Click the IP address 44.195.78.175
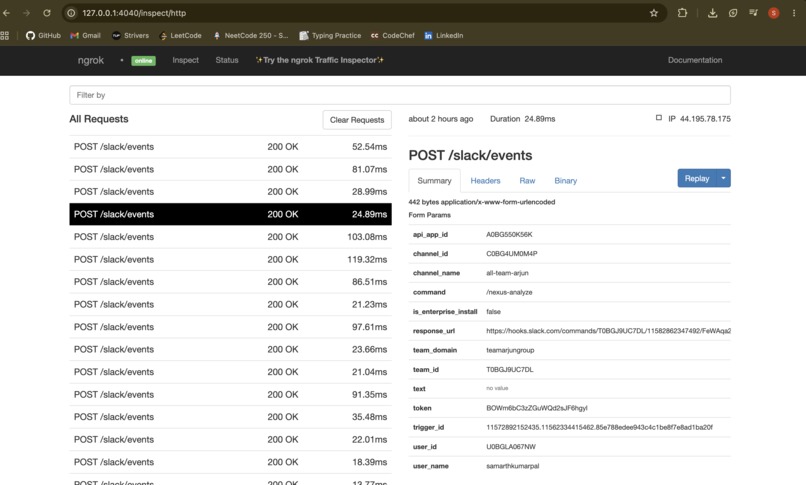Screen dimensions: 806x485 pyautogui.click(x=705, y=119)
